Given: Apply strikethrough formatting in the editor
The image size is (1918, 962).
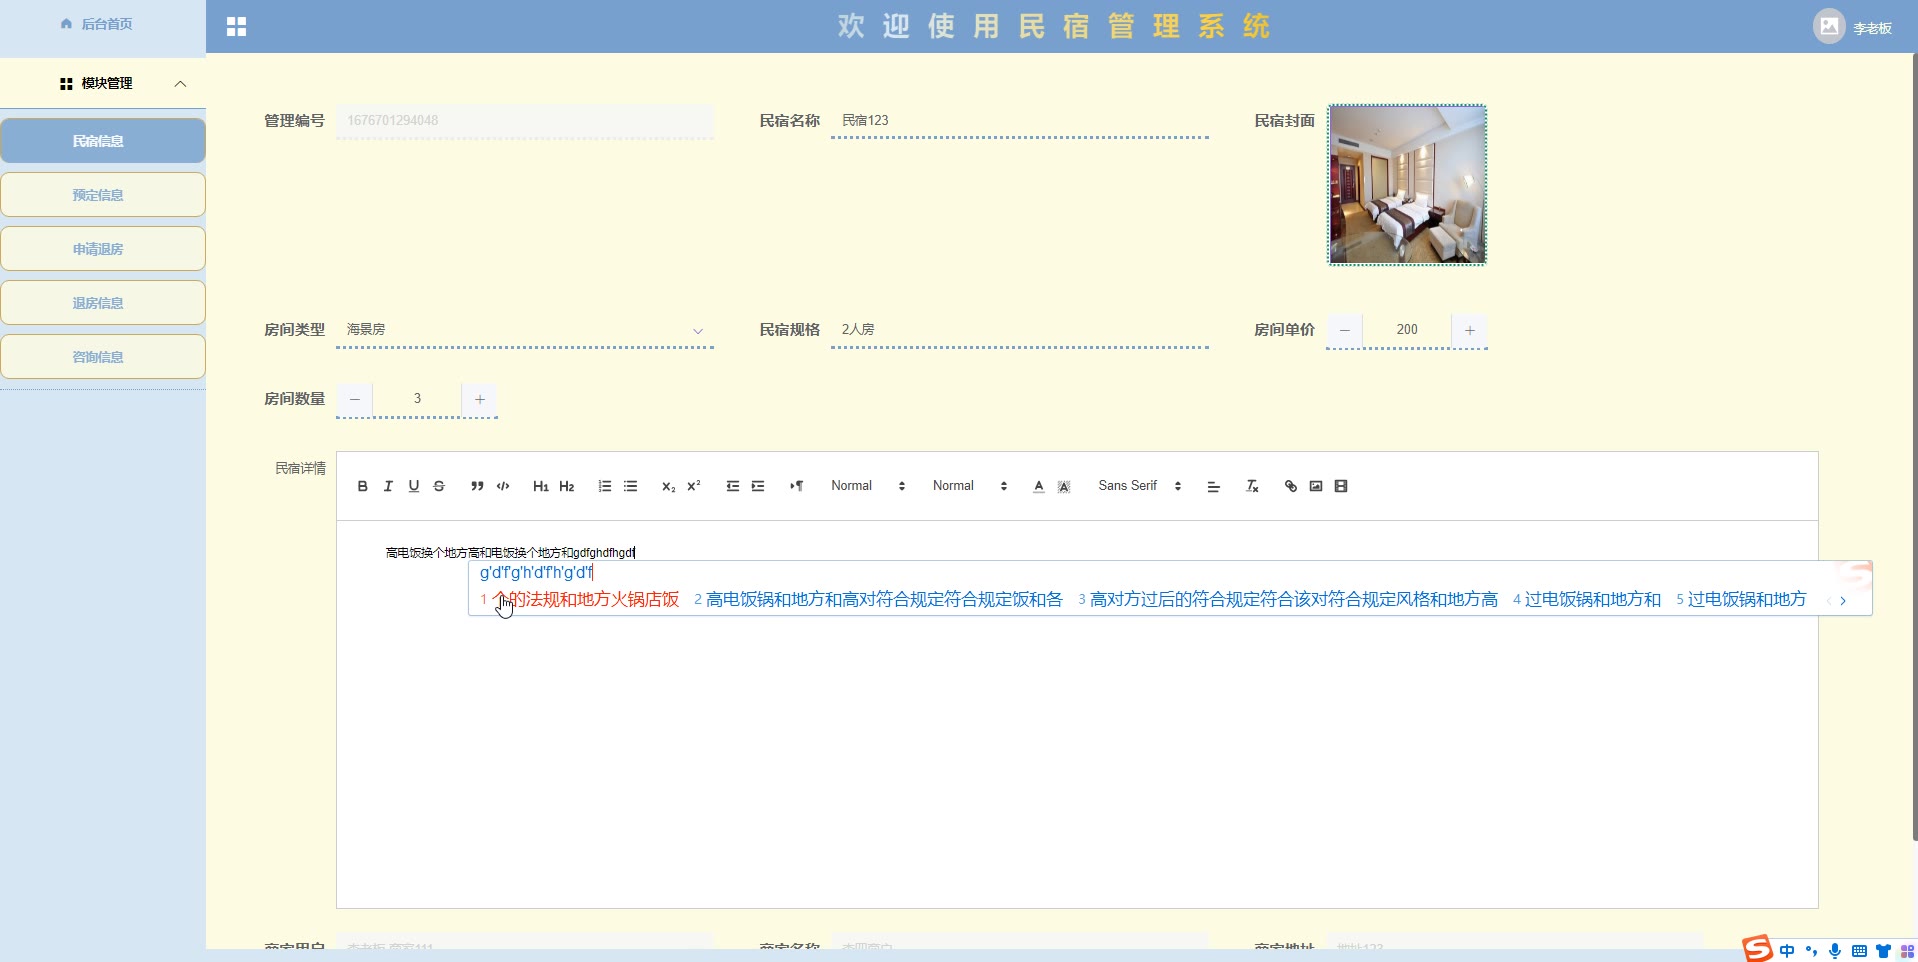Looking at the screenshot, I should coord(439,486).
